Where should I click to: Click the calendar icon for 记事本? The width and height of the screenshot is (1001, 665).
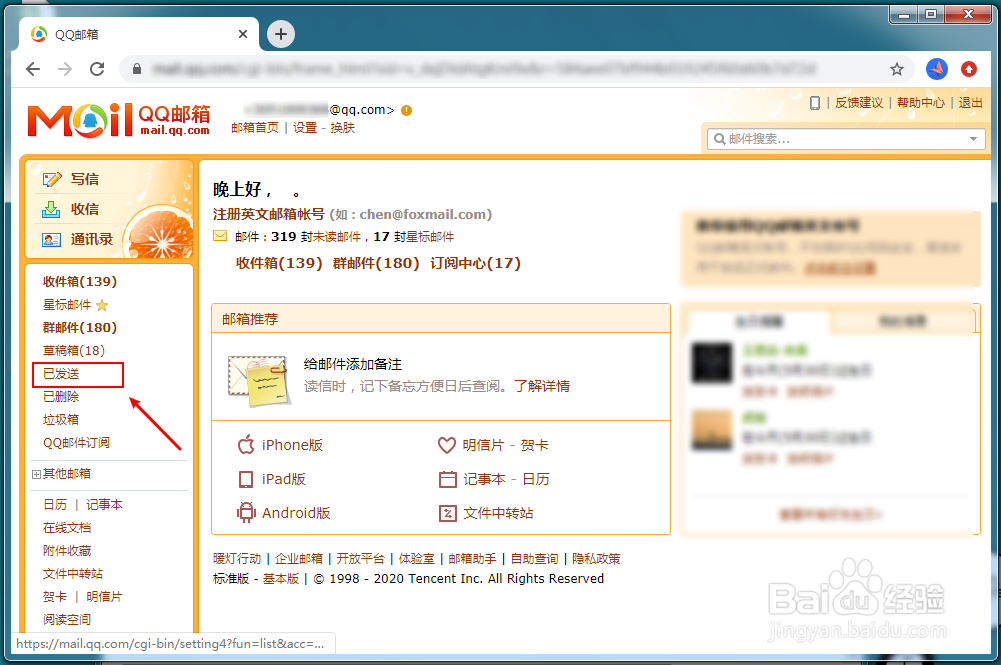pos(448,479)
